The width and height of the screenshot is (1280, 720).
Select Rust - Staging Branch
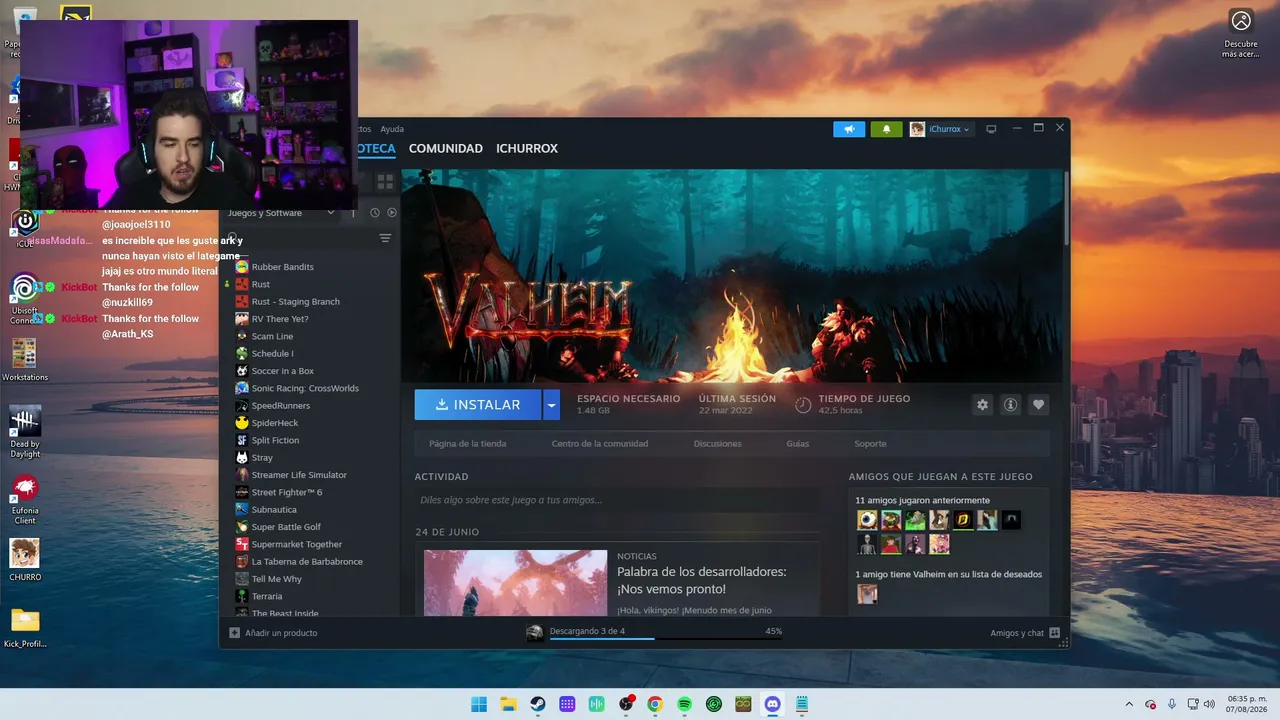coord(296,302)
